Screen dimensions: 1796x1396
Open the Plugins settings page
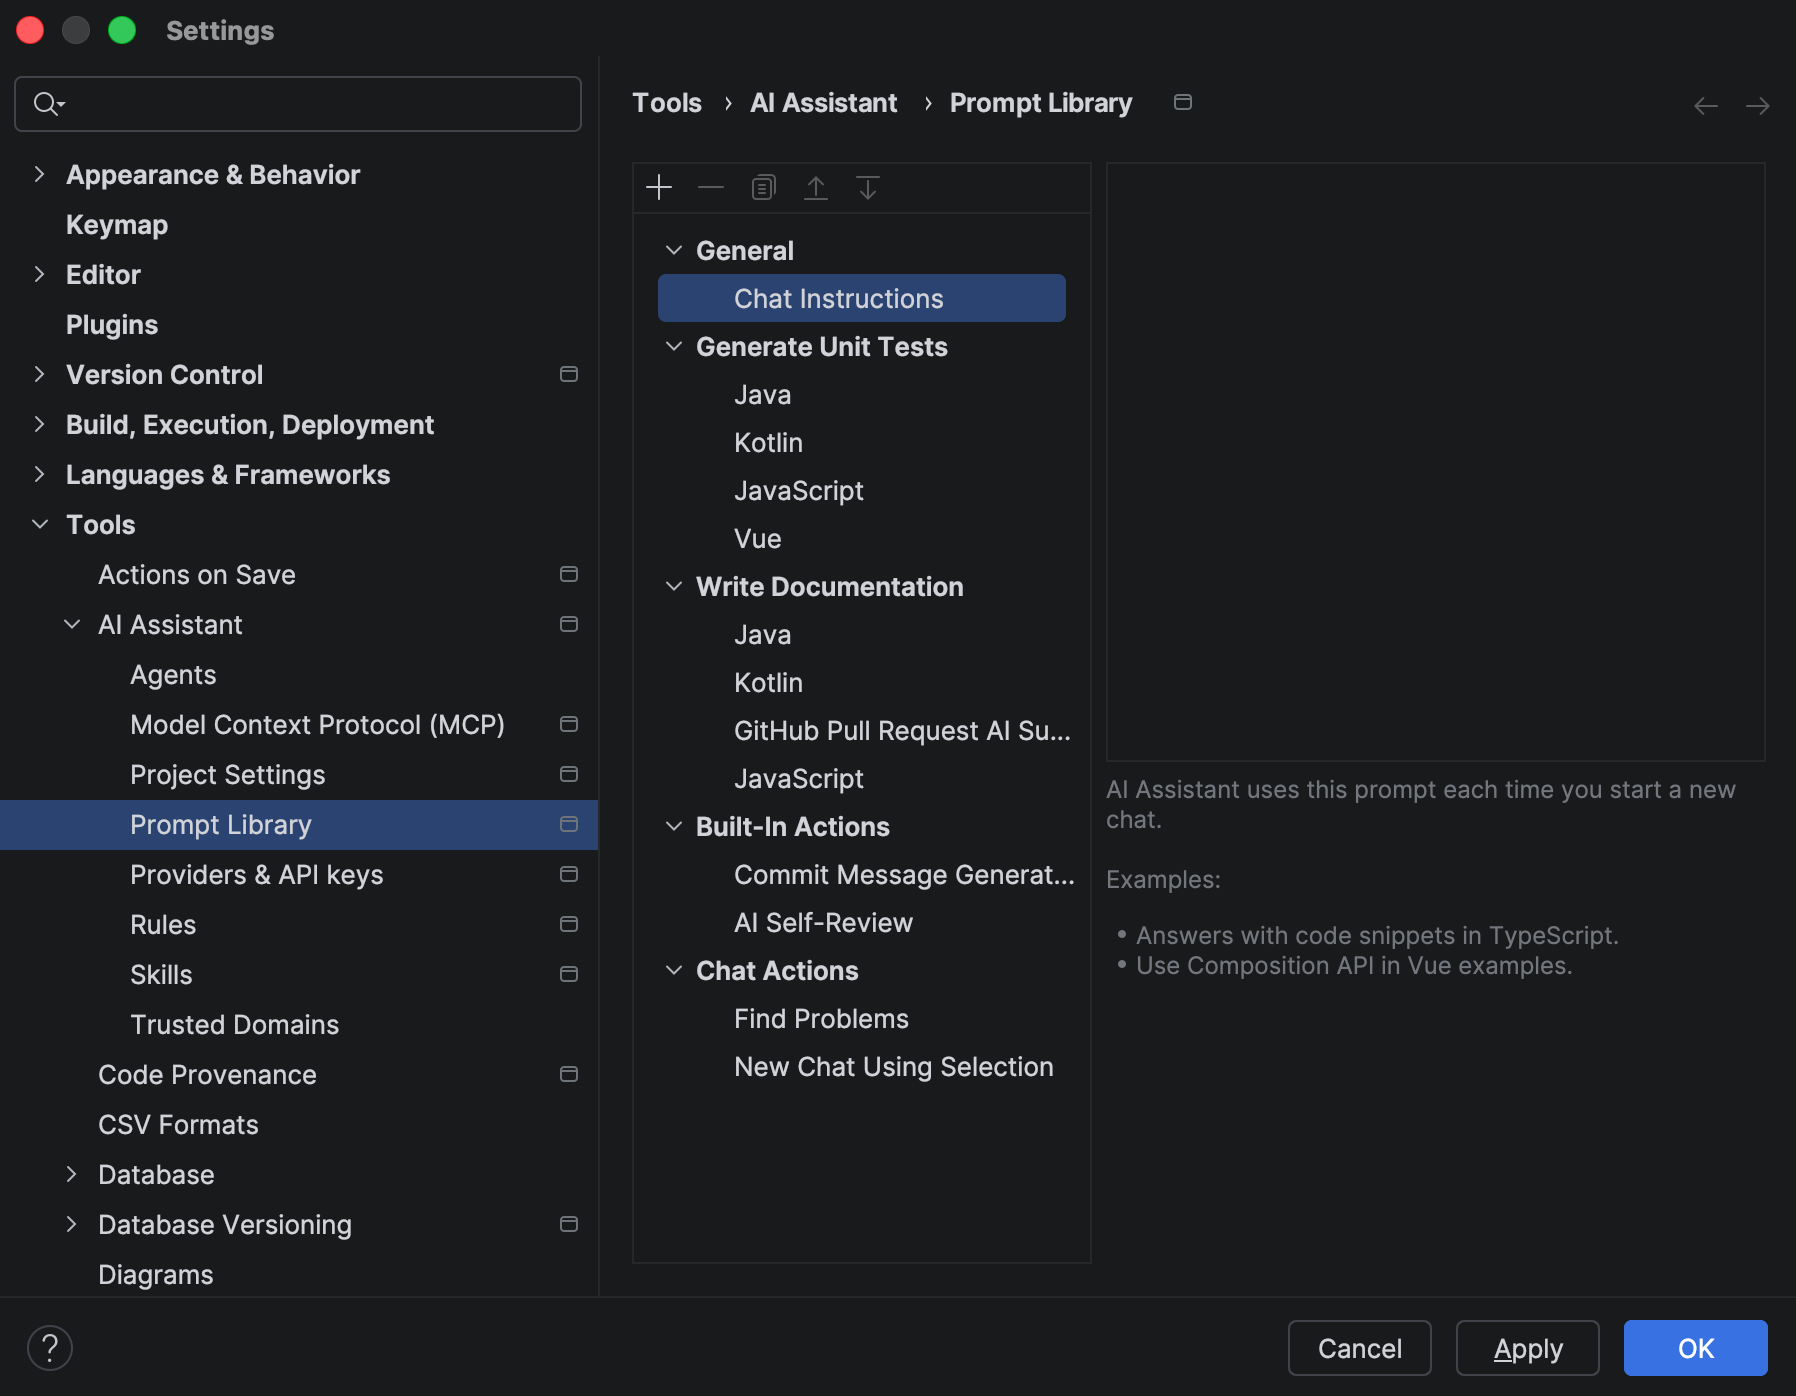click(x=112, y=324)
